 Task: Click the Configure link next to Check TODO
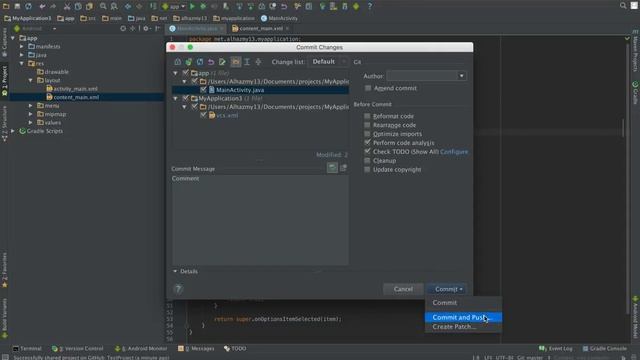(x=454, y=152)
